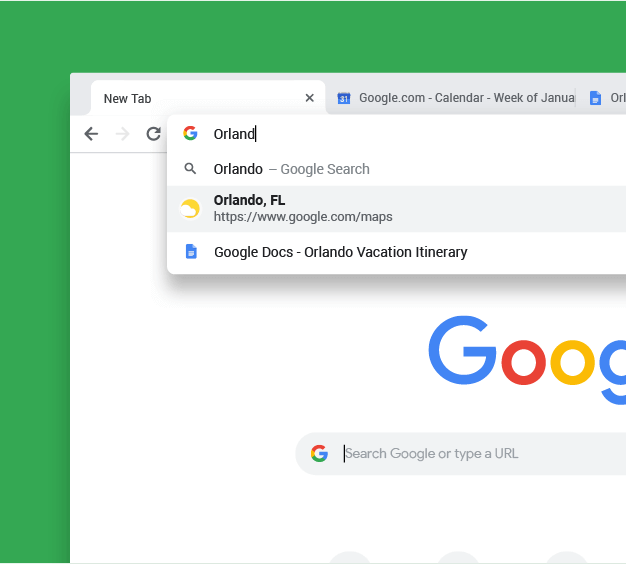Click the Docs favicon on third tab
Image resolution: width=626 pixels, height=564 pixels.
tap(595, 98)
